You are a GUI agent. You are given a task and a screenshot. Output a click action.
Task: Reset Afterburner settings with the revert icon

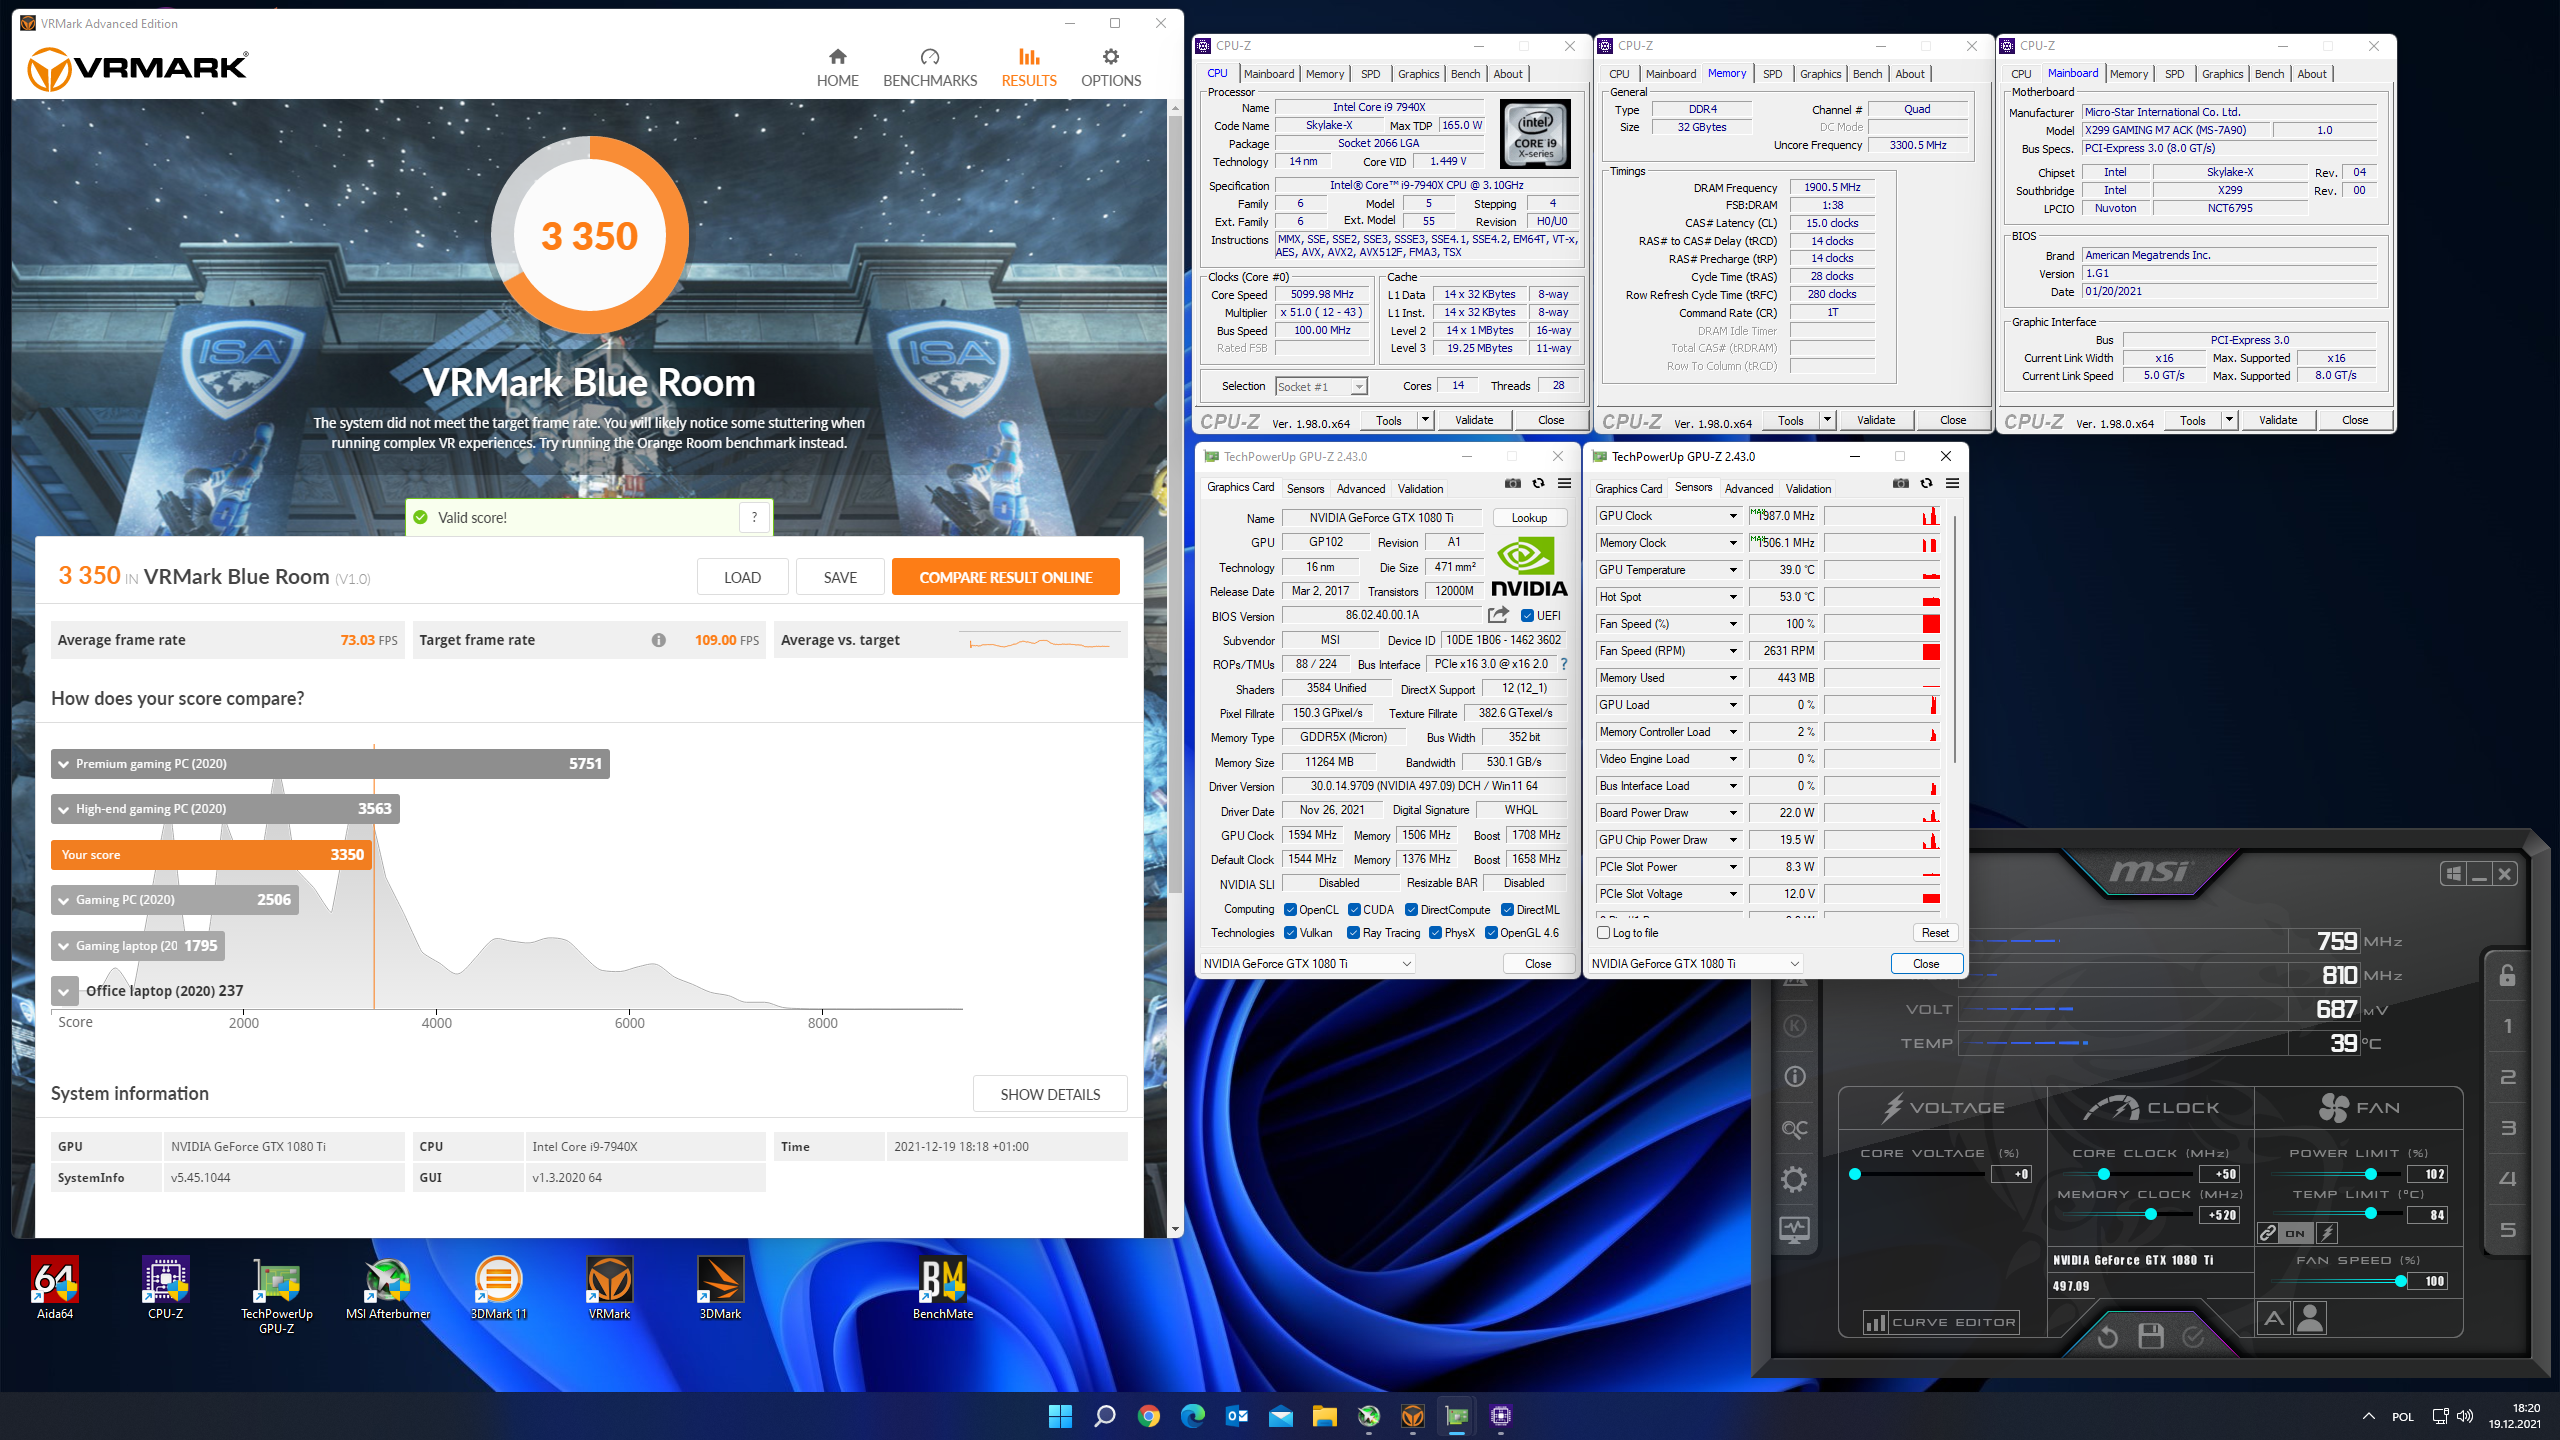(x=2107, y=1336)
